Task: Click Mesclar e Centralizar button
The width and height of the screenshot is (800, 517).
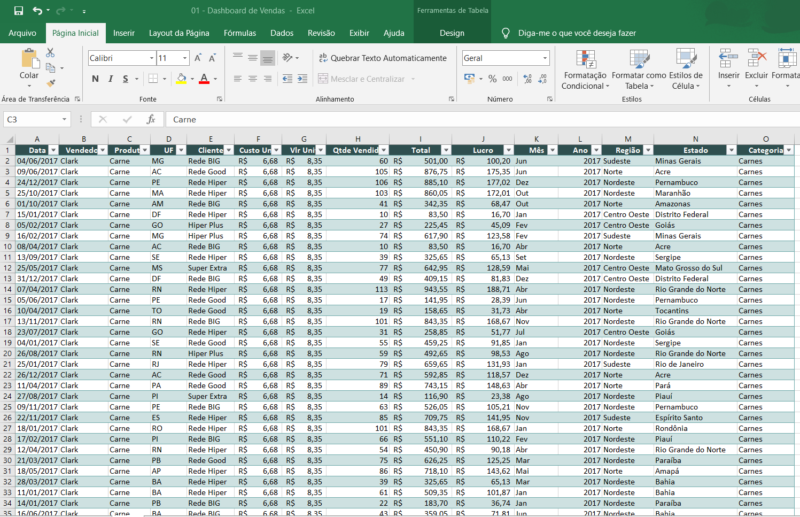Action: point(362,79)
